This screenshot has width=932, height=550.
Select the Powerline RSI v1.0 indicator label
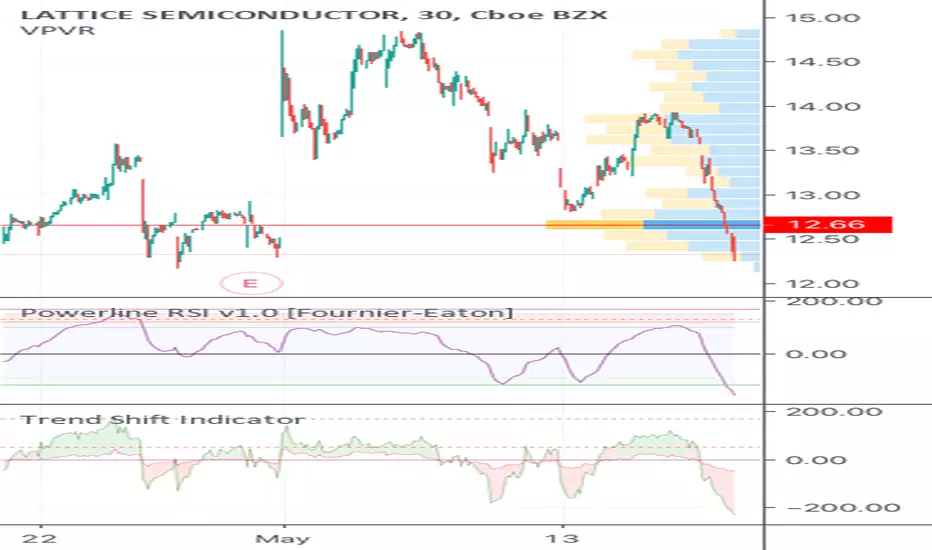(267, 313)
